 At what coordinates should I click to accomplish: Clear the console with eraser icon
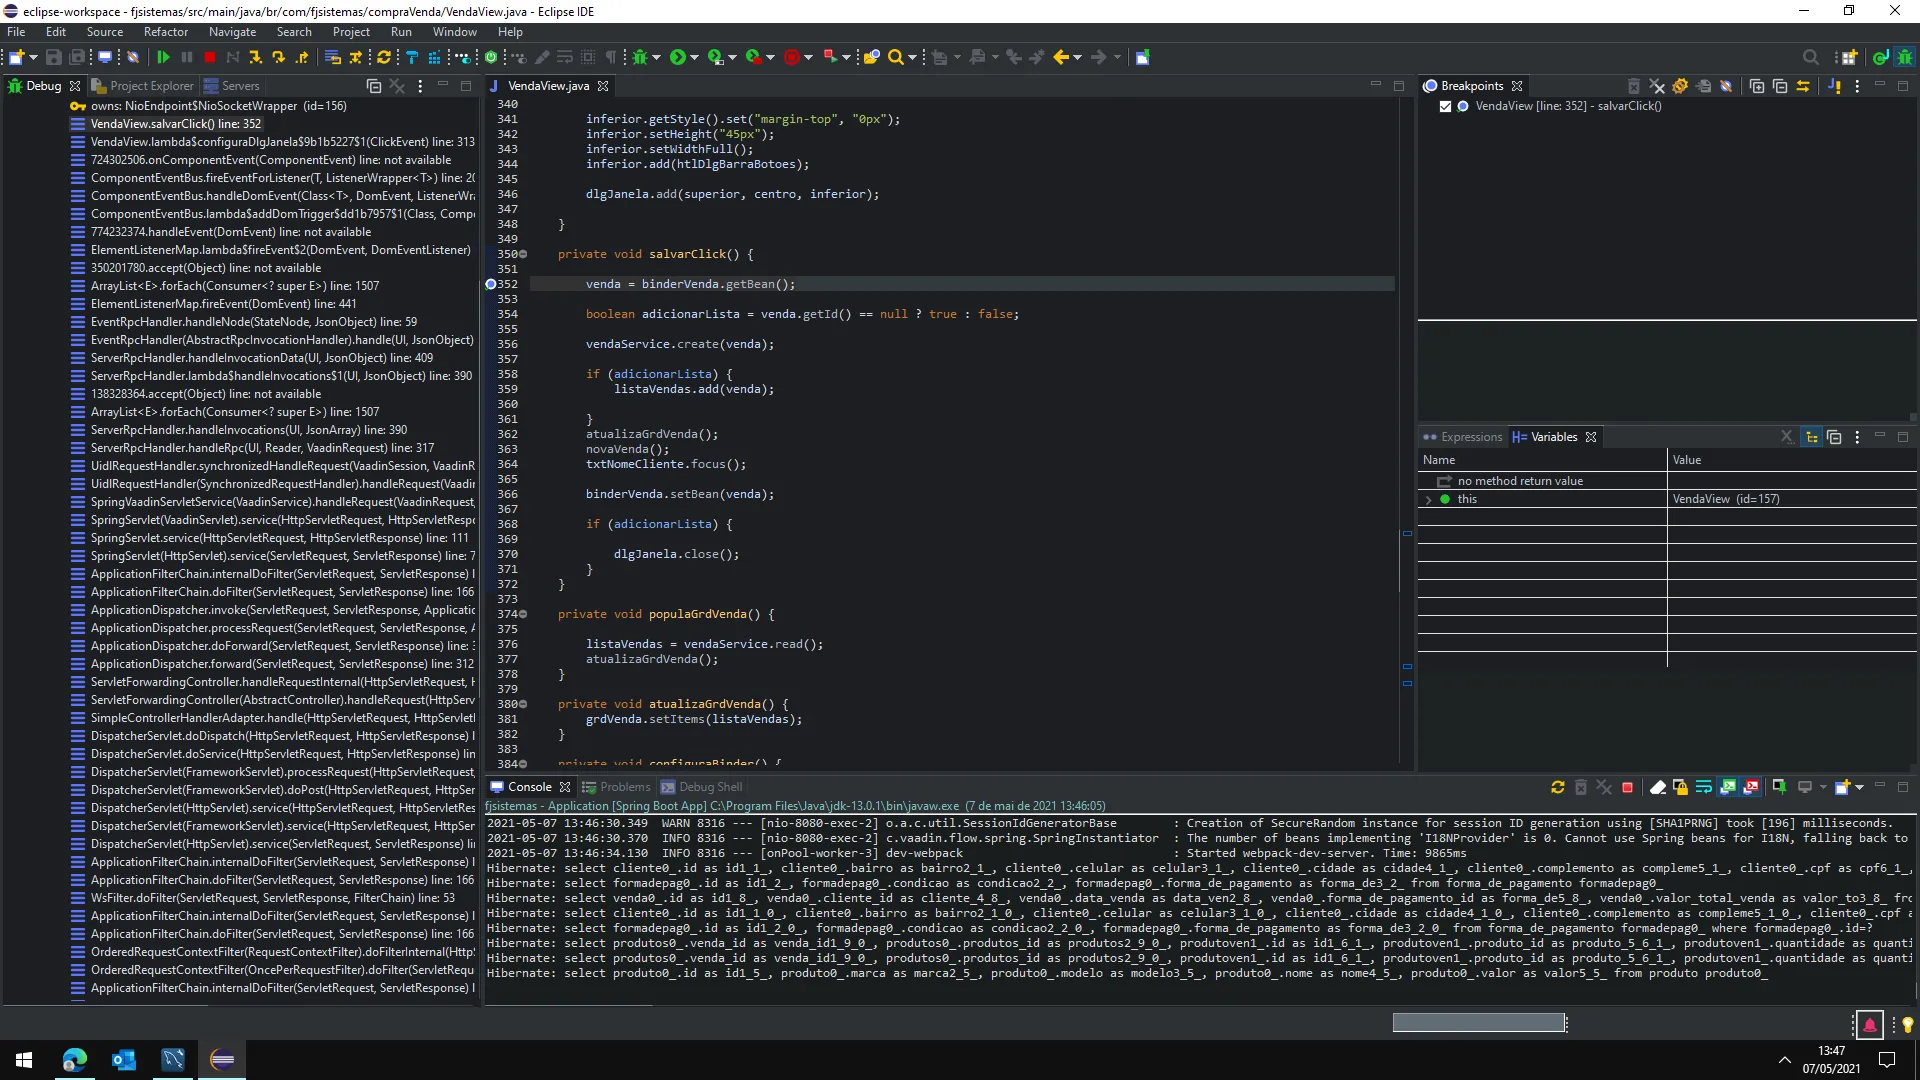pos(1657,788)
